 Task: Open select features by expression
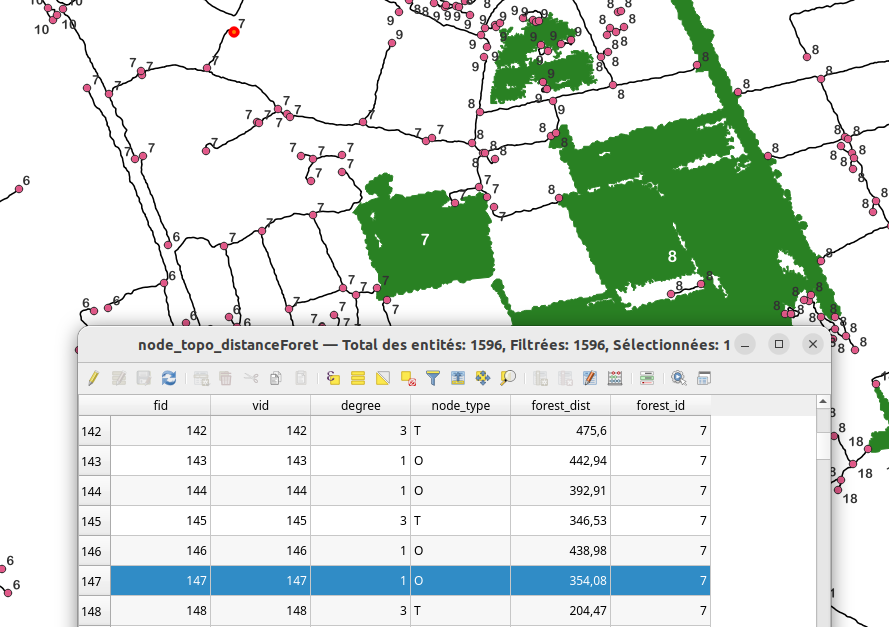[334, 378]
